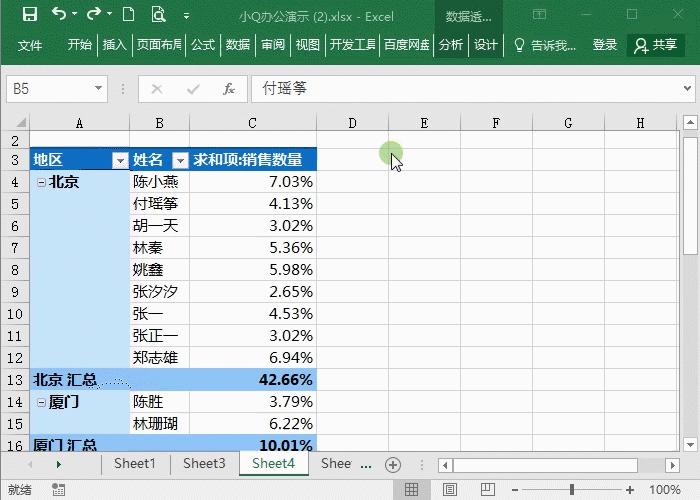Undo the last action
Image resolution: width=700 pixels, height=500 pixels.
pos(59,14)
